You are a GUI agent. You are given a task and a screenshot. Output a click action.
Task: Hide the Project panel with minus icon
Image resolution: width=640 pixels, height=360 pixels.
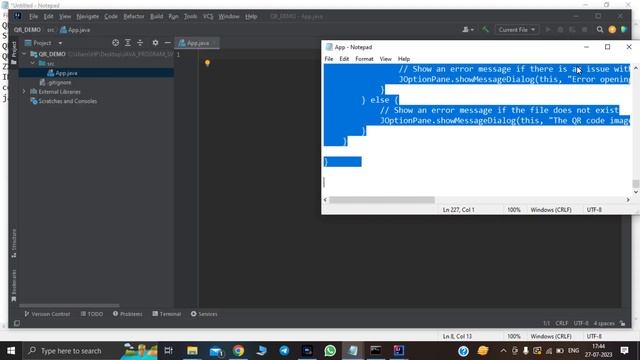(x=167, y=43)
